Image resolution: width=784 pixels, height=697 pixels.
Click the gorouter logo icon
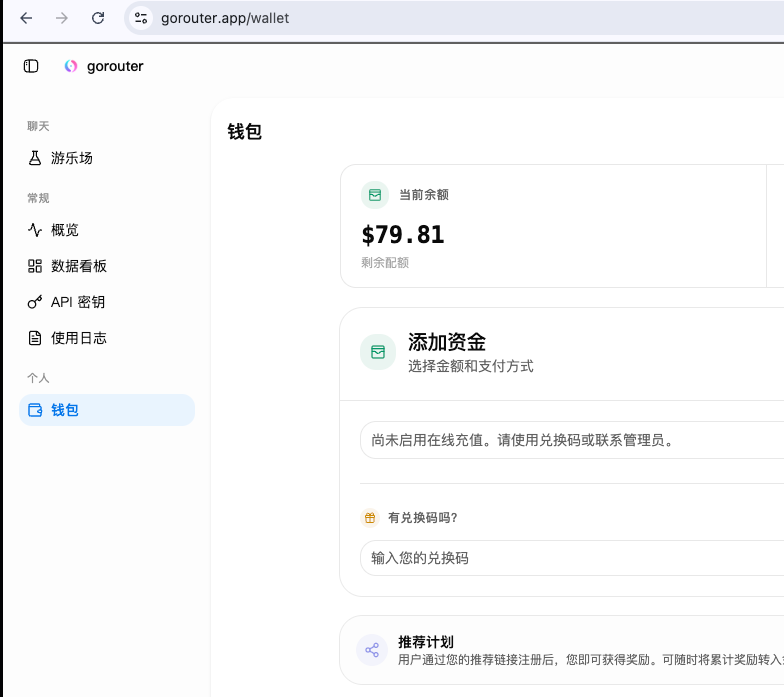pos(71,66)
